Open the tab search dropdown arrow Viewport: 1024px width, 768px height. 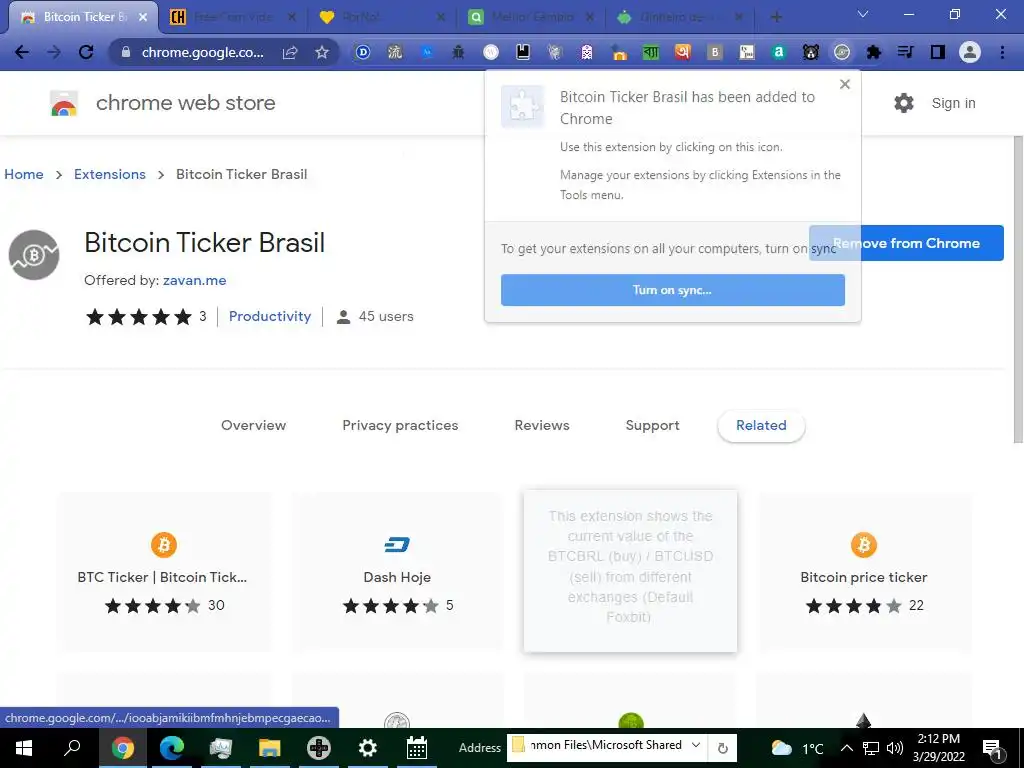[863, 14]
